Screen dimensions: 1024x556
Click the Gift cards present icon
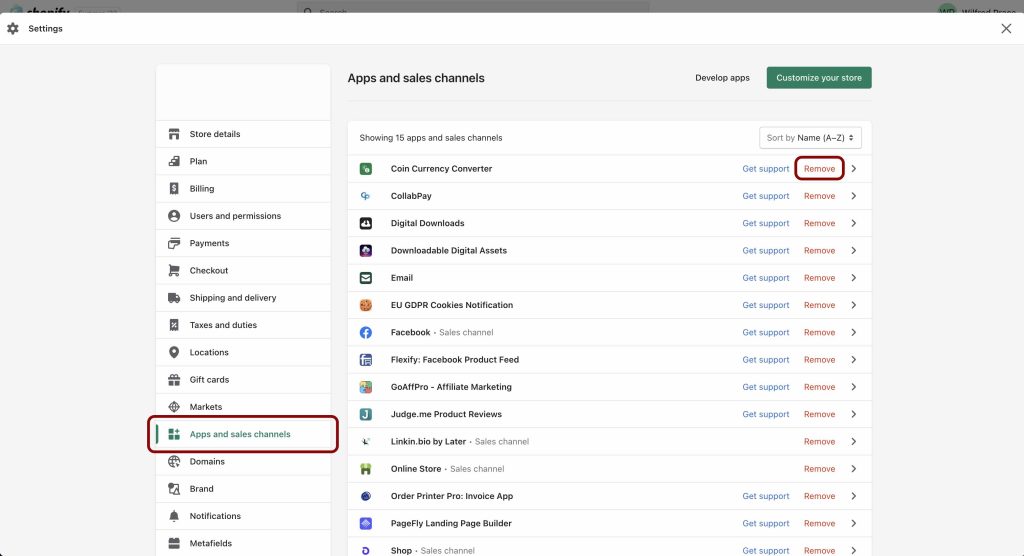click(x=174, y=380)
